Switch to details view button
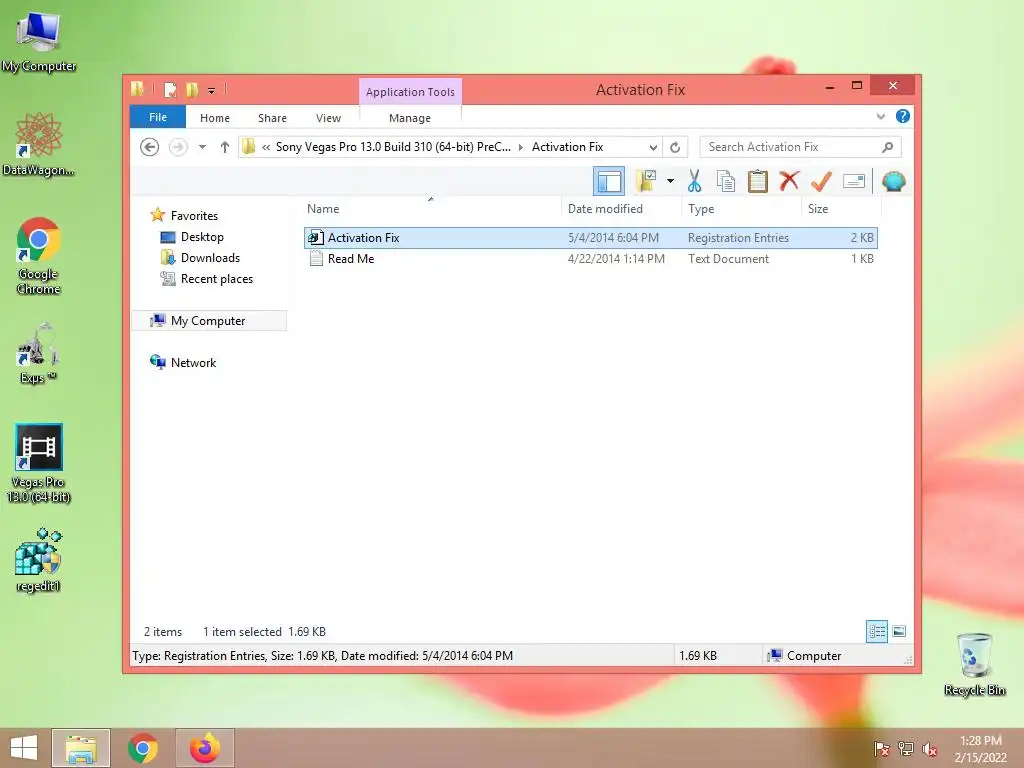The image size is (1024, 768). 876,632
